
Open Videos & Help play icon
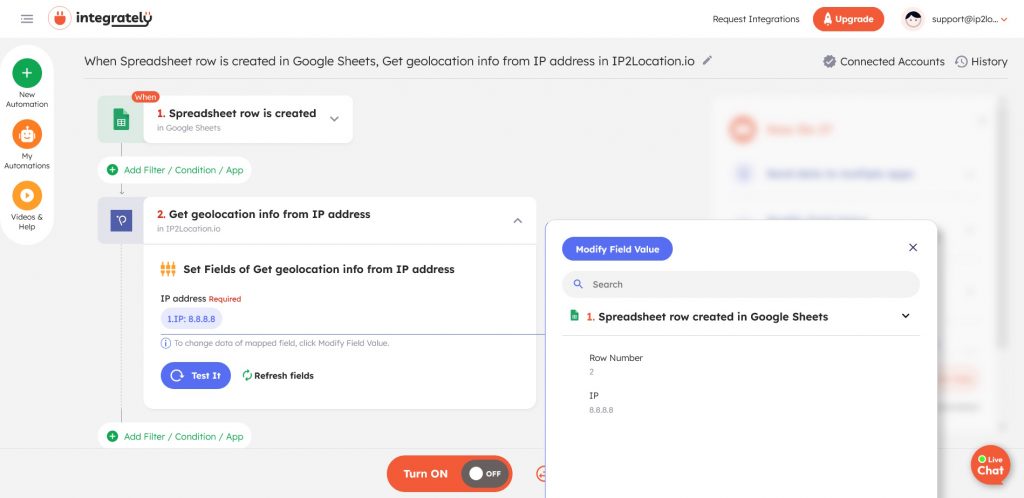pos(27,196)
